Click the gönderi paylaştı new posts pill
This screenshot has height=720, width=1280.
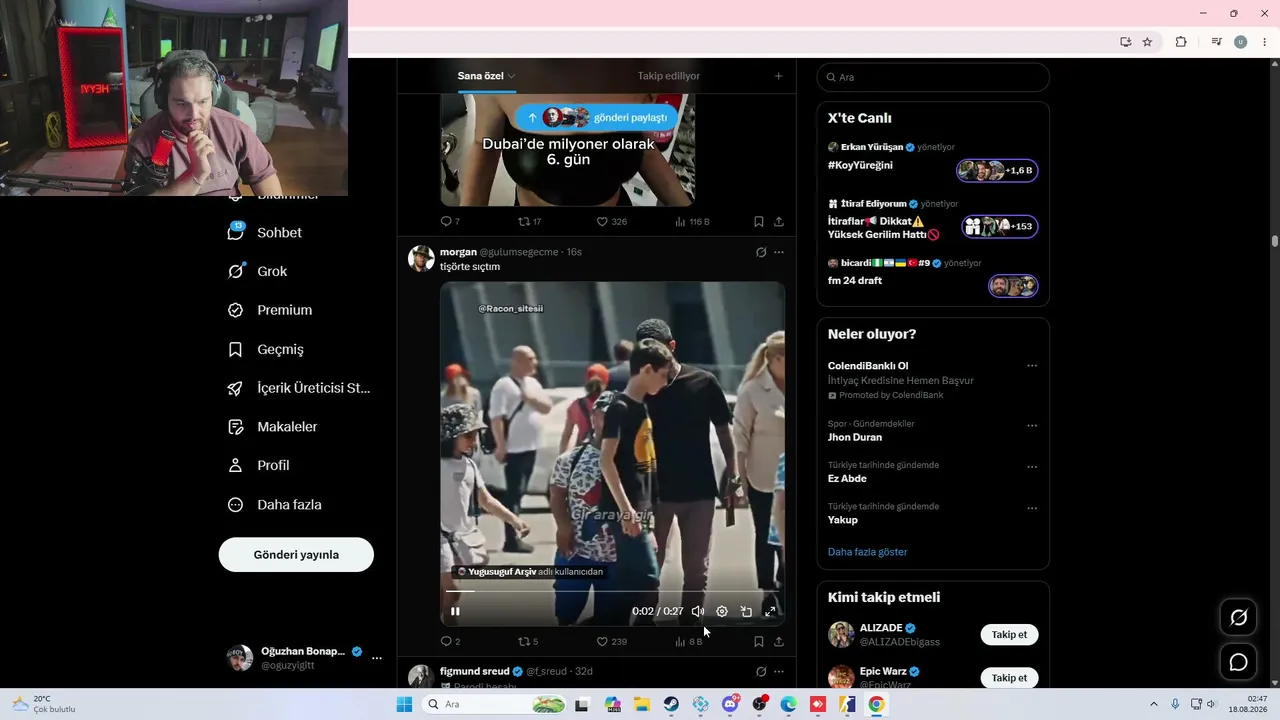[596, 117]
